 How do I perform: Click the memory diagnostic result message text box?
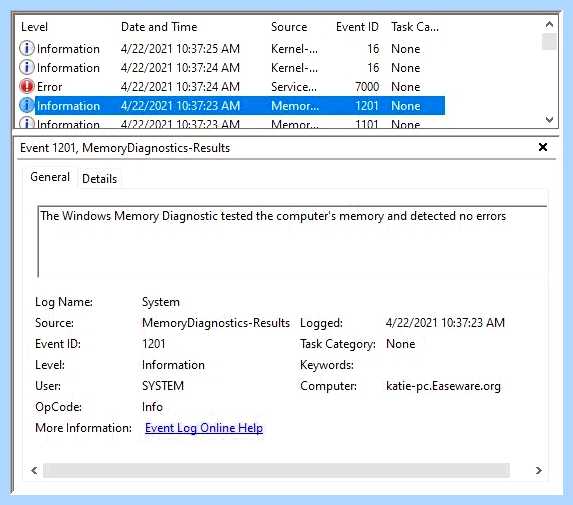tap(292, 241)
